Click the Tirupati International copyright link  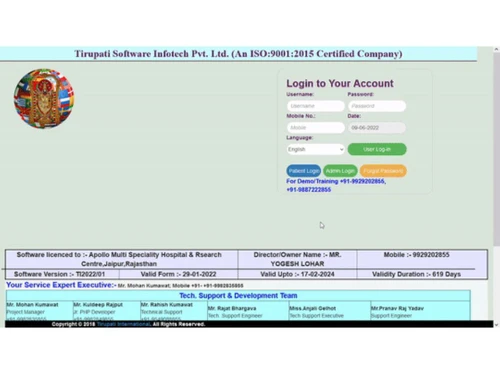(123, 324)
